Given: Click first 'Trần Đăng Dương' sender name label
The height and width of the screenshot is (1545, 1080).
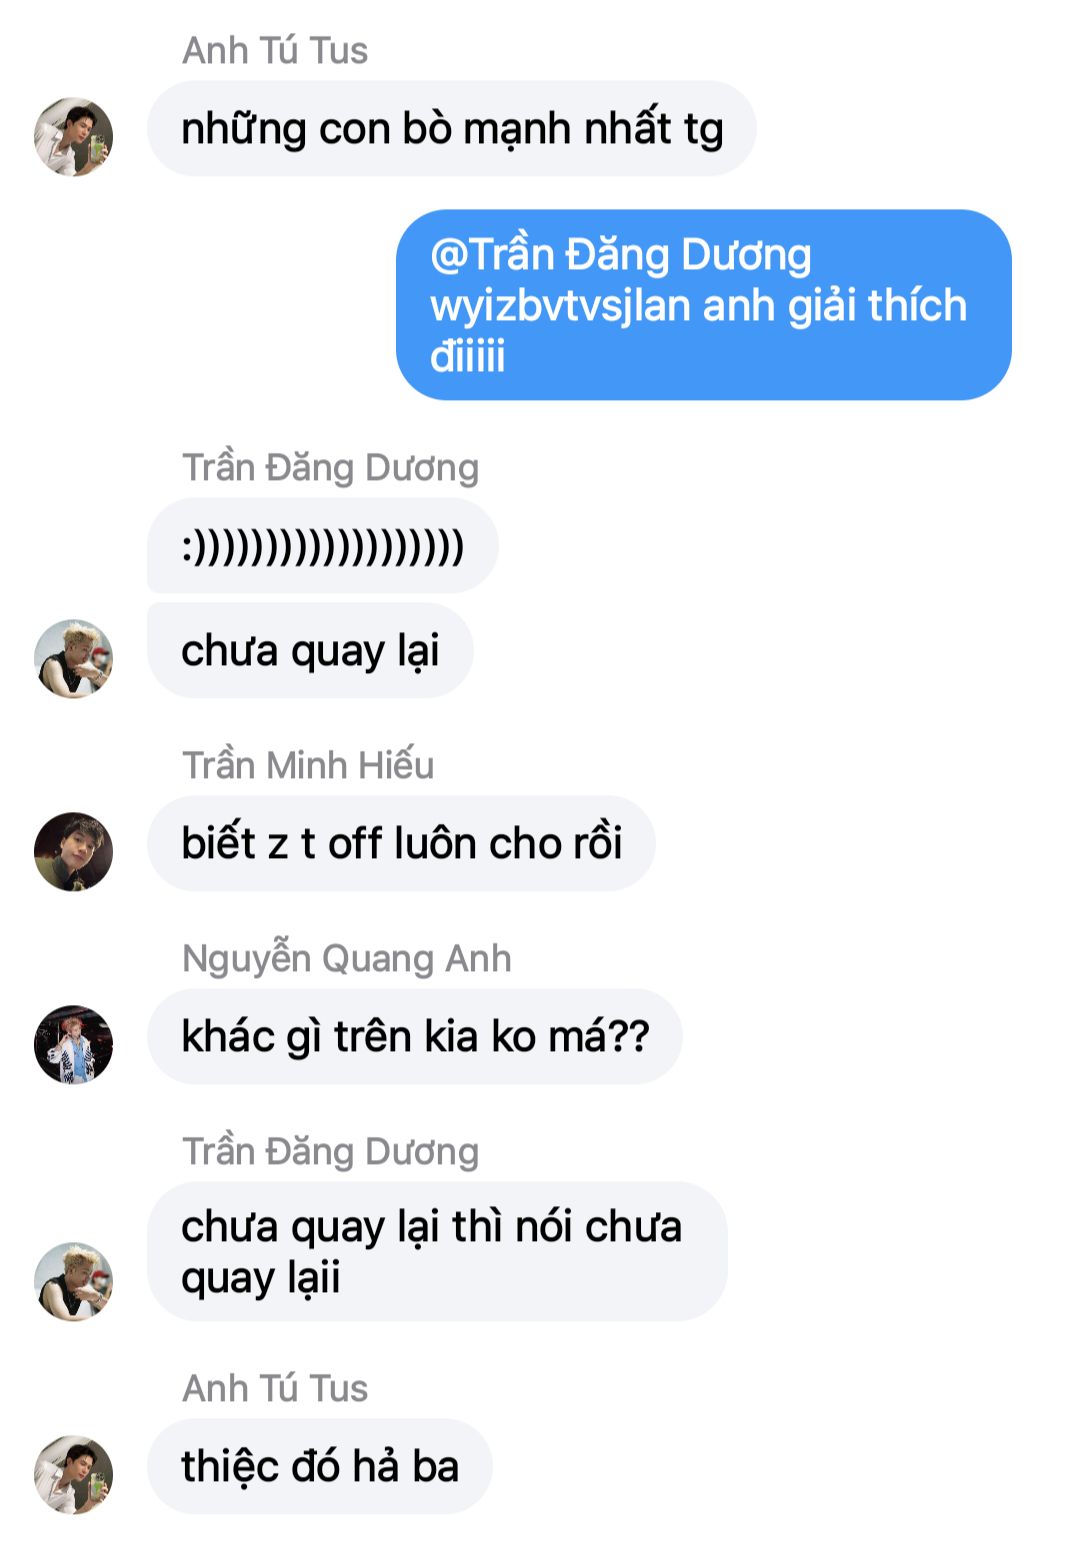Looking at the screenshot, I should tap(330, 467).
